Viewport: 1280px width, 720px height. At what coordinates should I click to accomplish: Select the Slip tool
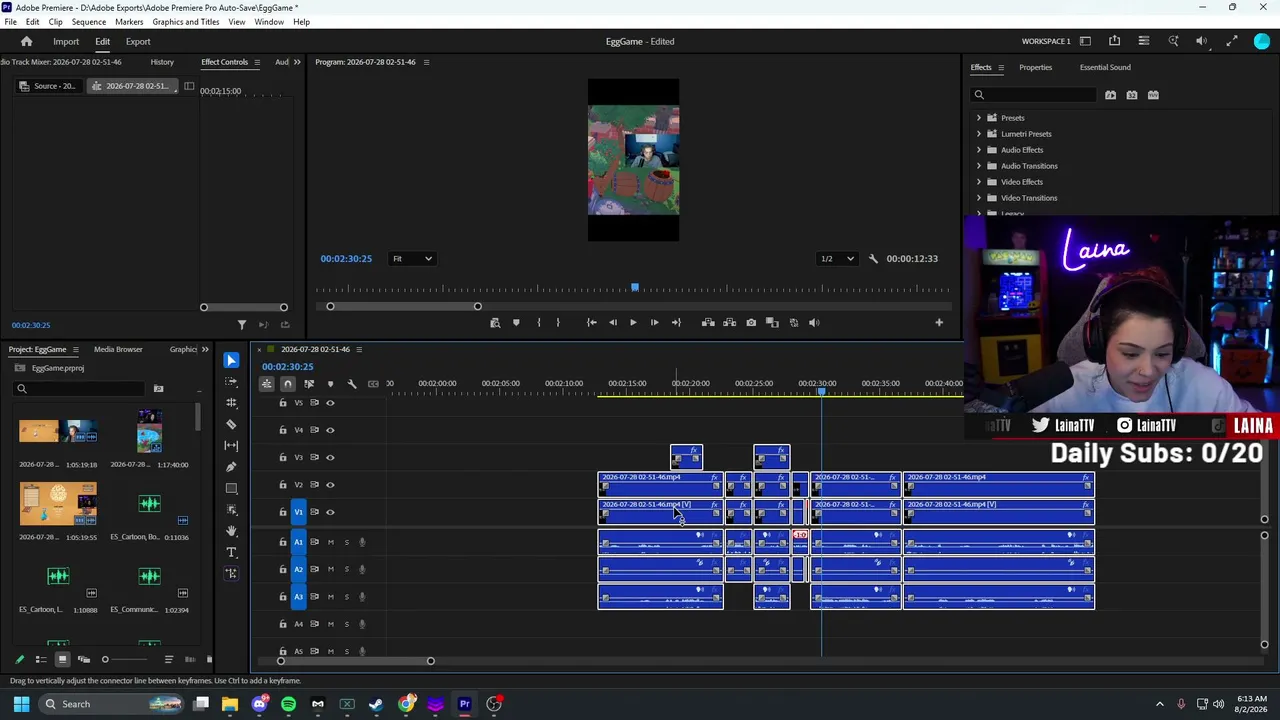pos(231,445)
